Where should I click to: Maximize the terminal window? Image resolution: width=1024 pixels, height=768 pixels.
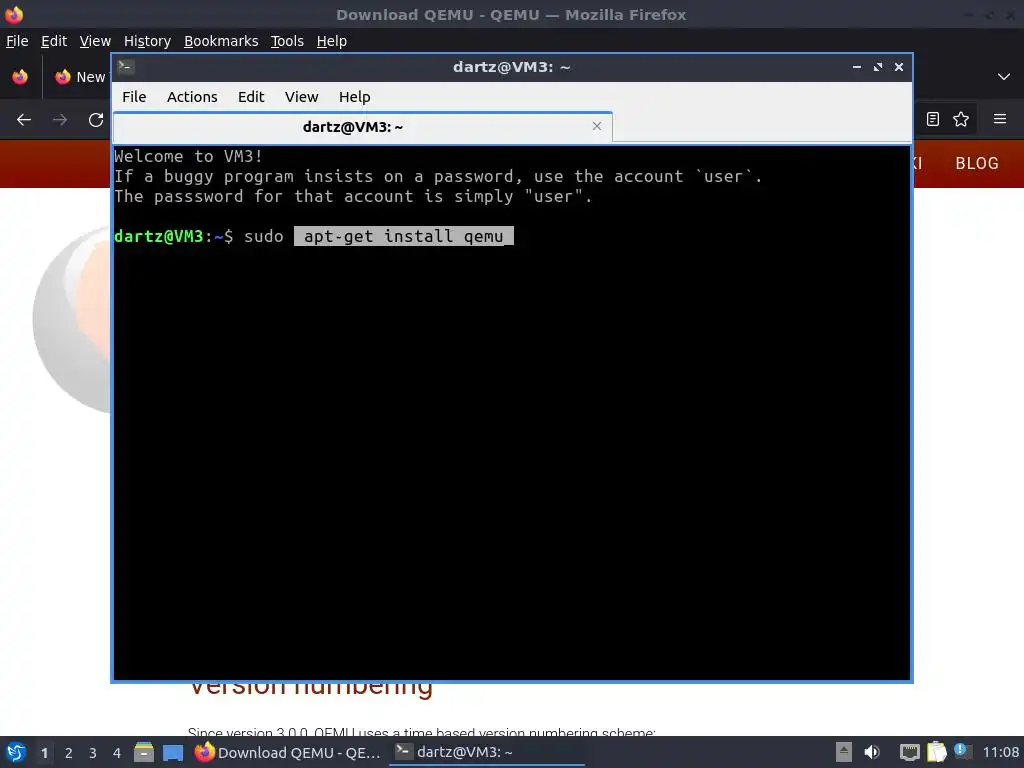click(878, 67)
